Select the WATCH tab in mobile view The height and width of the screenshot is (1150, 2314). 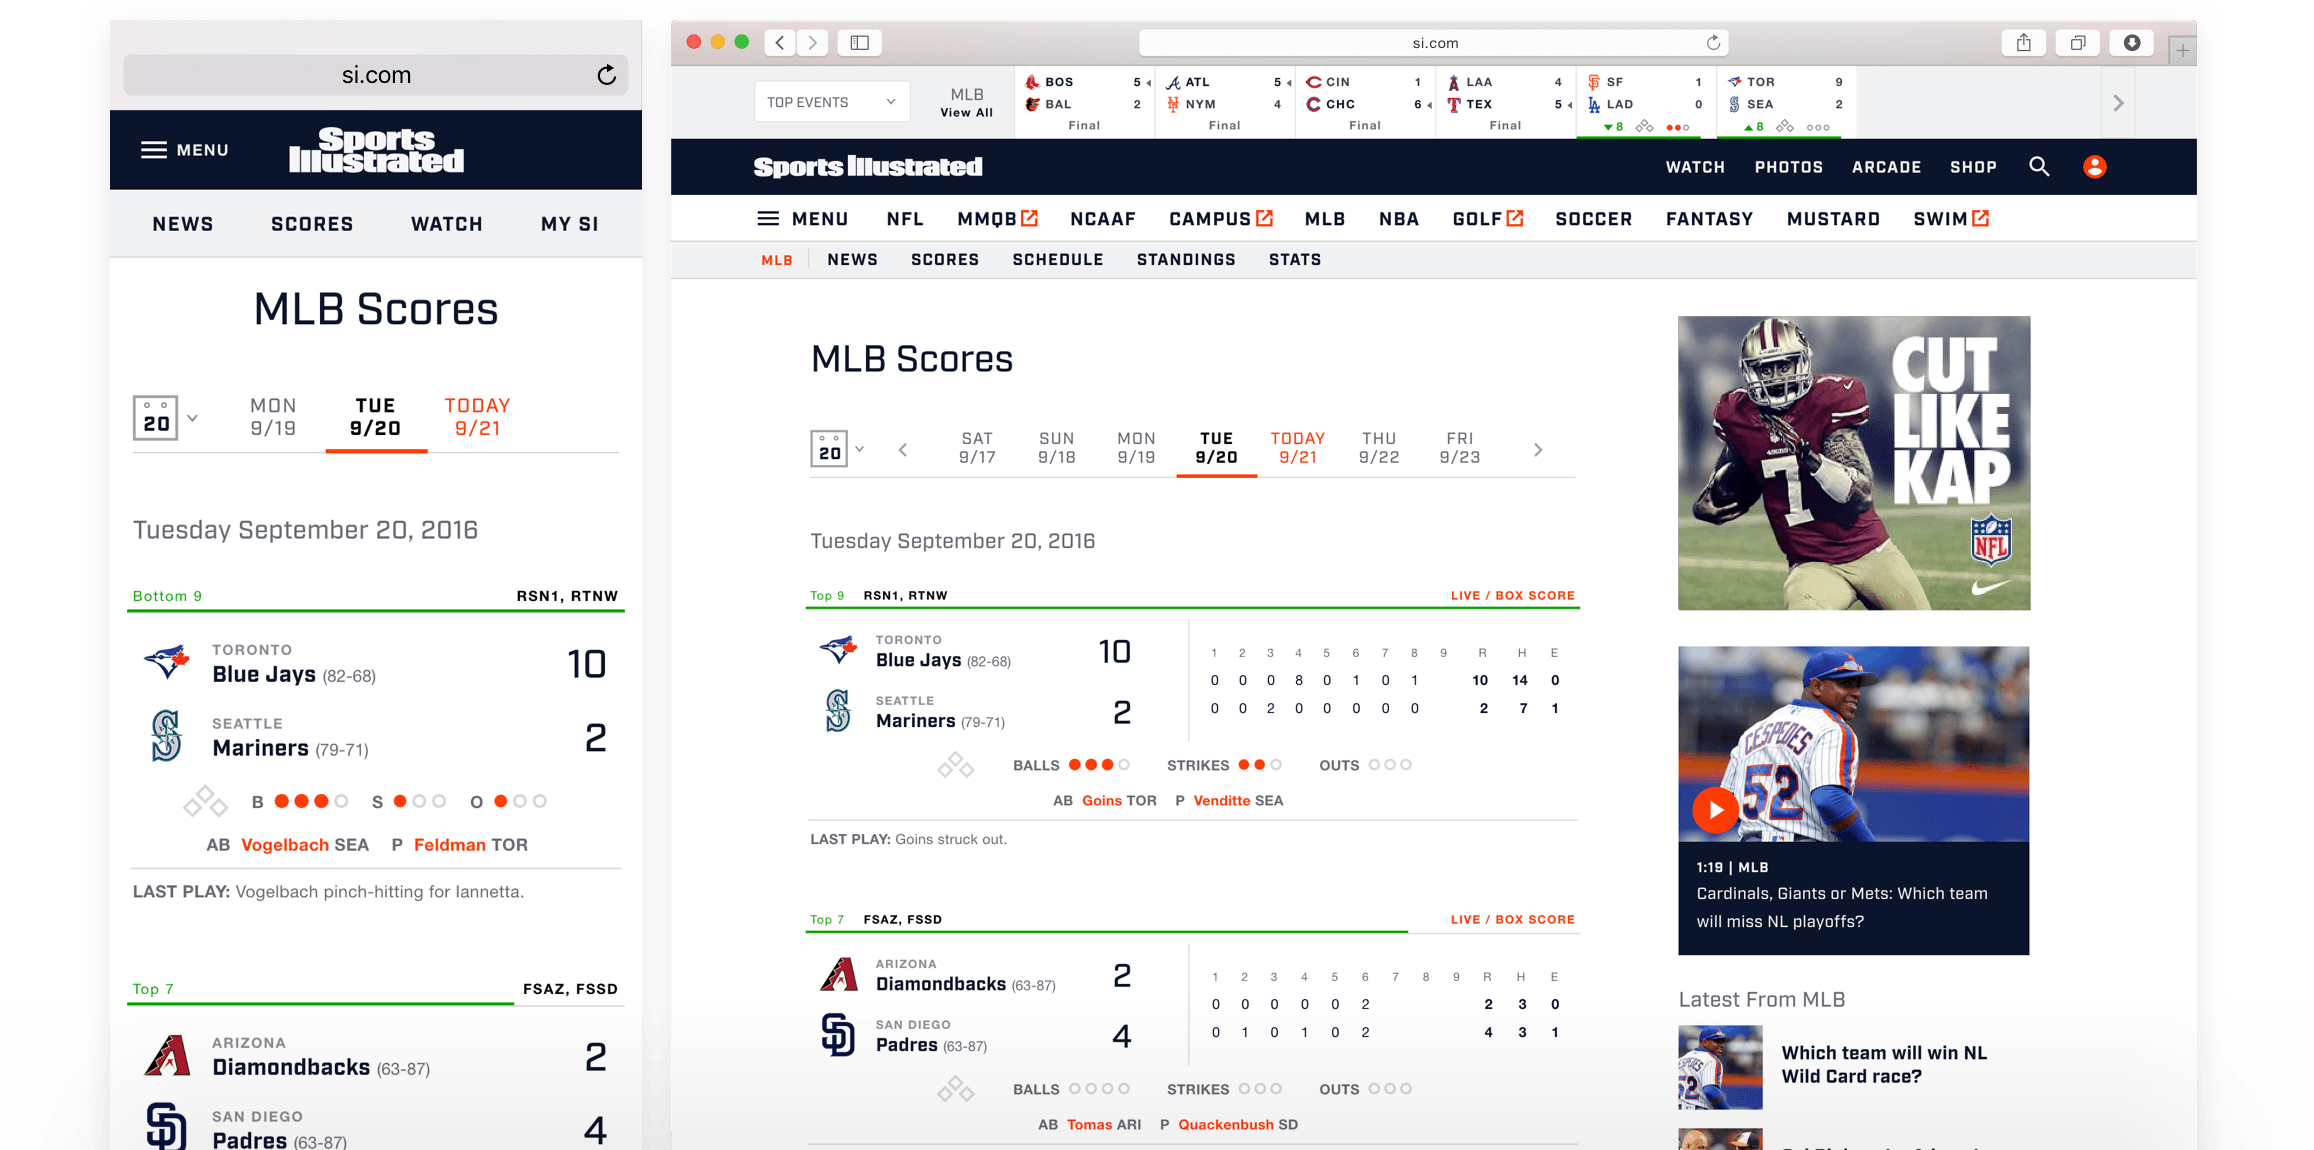pos(447,224)
